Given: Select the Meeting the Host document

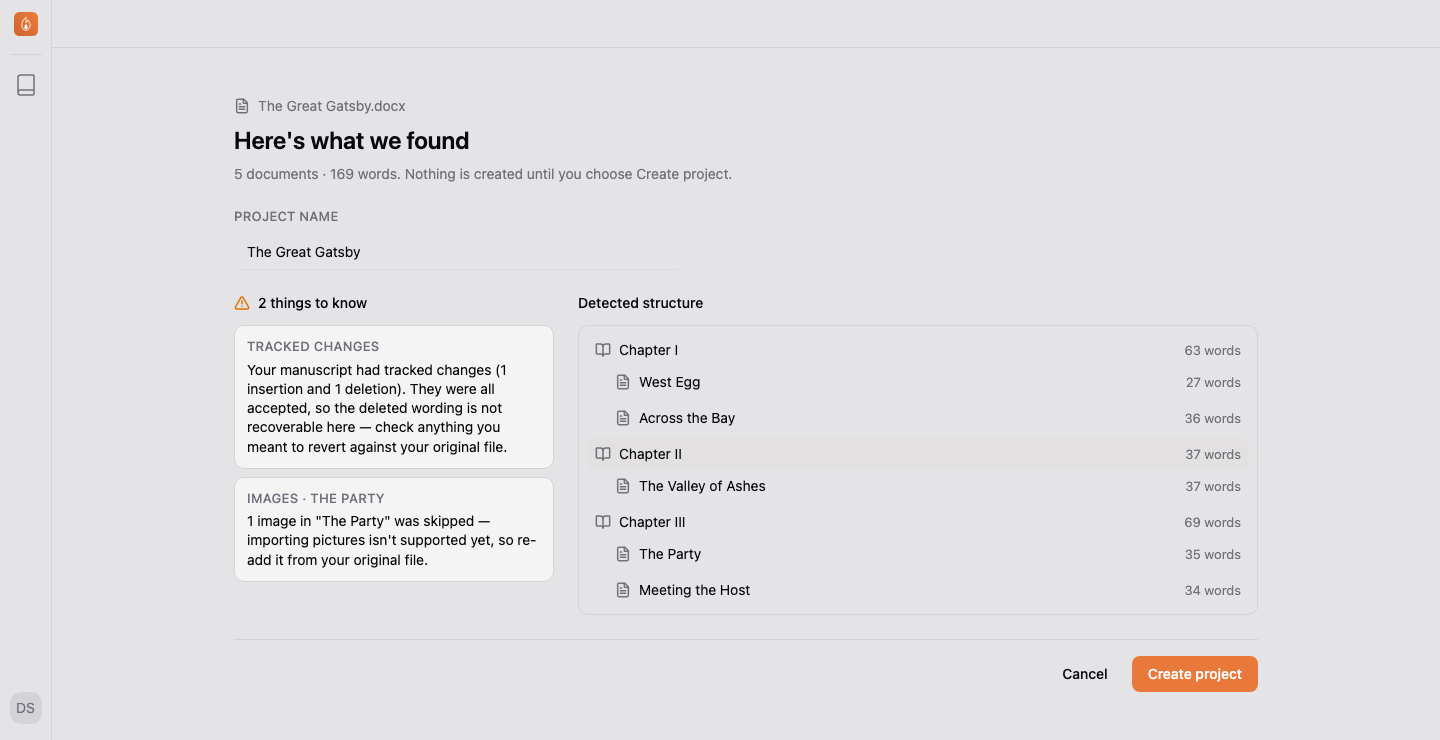Looking at the screenshot, I should point(928,590).
